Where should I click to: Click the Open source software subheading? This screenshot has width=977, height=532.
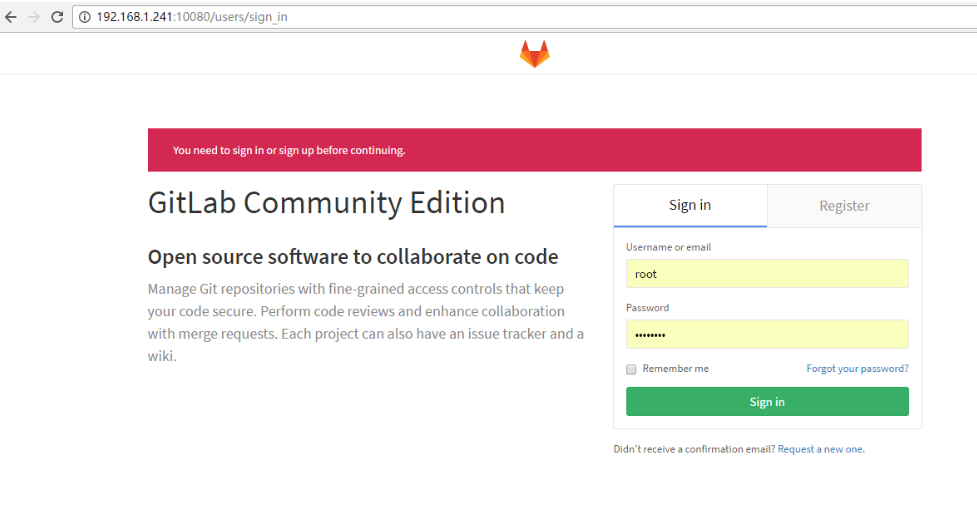pos(353,257)
